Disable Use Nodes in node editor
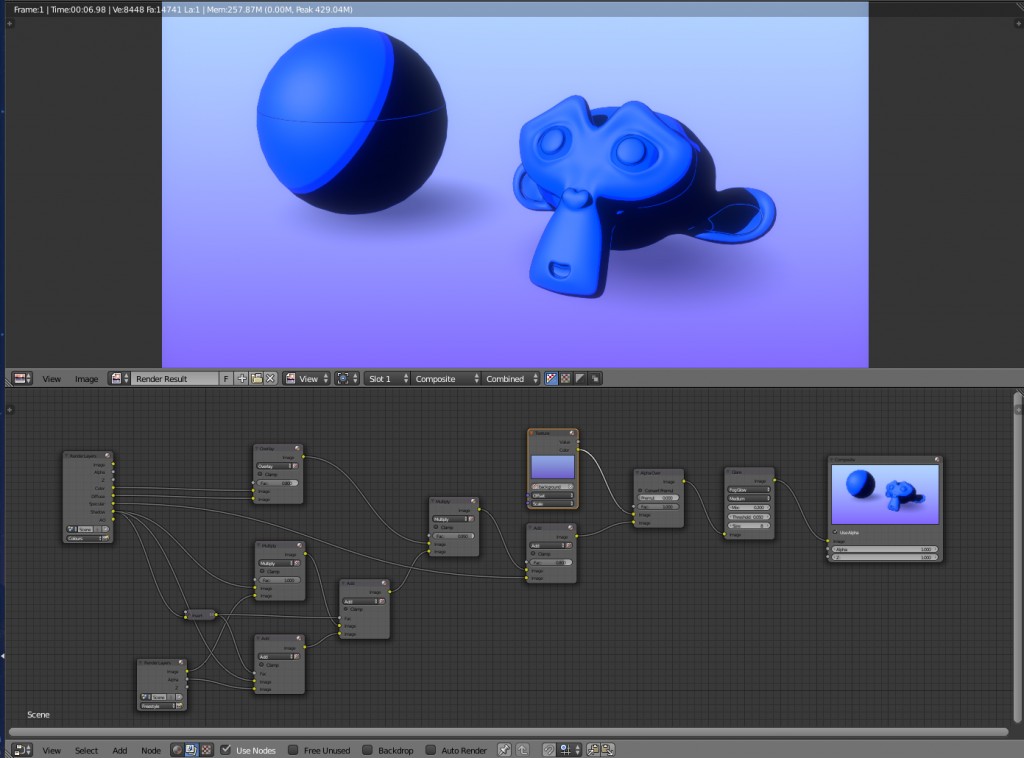The image size is (1024, 758). pyautogui.click(x=226, y=749)
